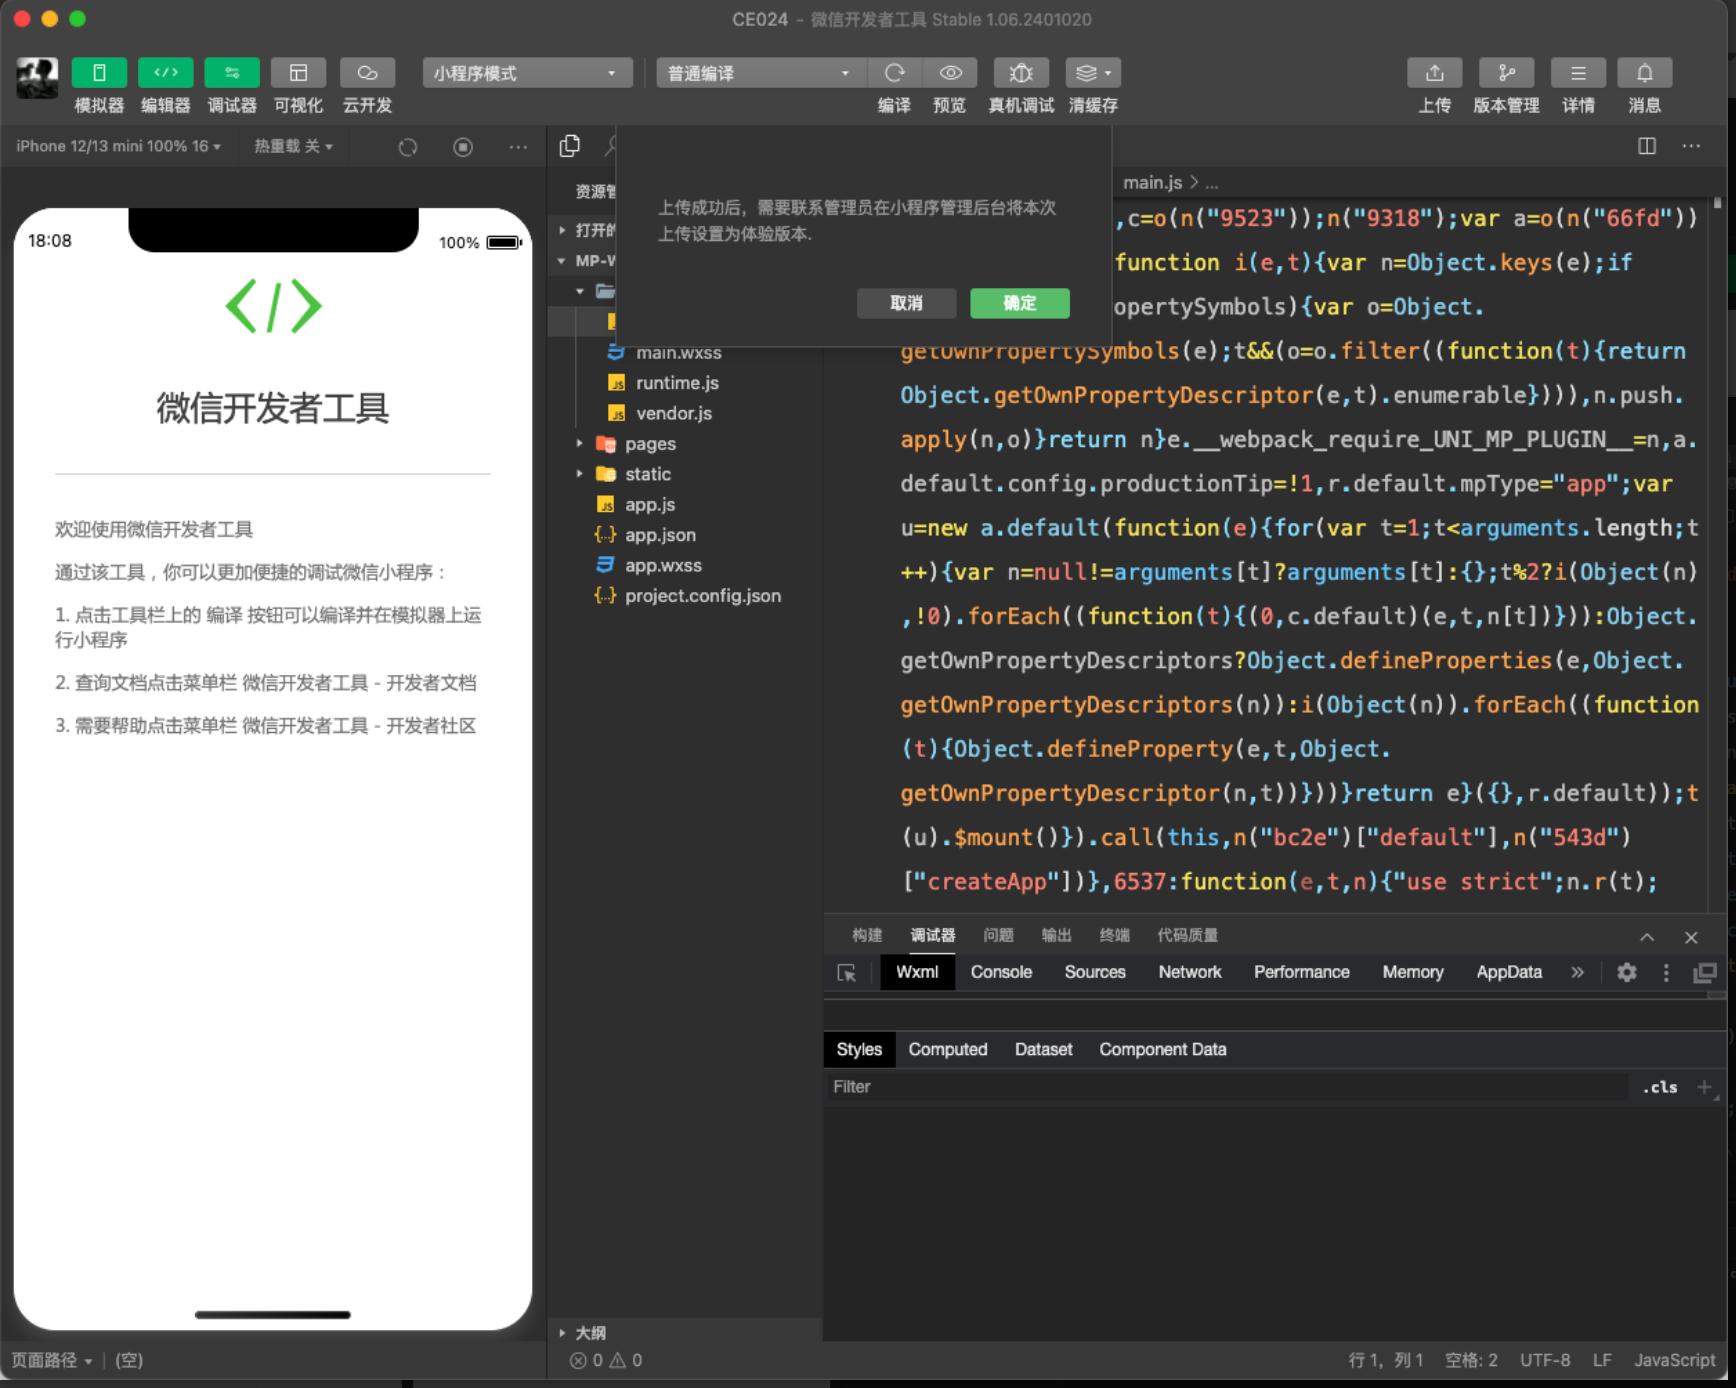Viewport: 1736px width, 1388px height.
Task: Select the Performance devtools tab
Action: tap(1302, 972)
